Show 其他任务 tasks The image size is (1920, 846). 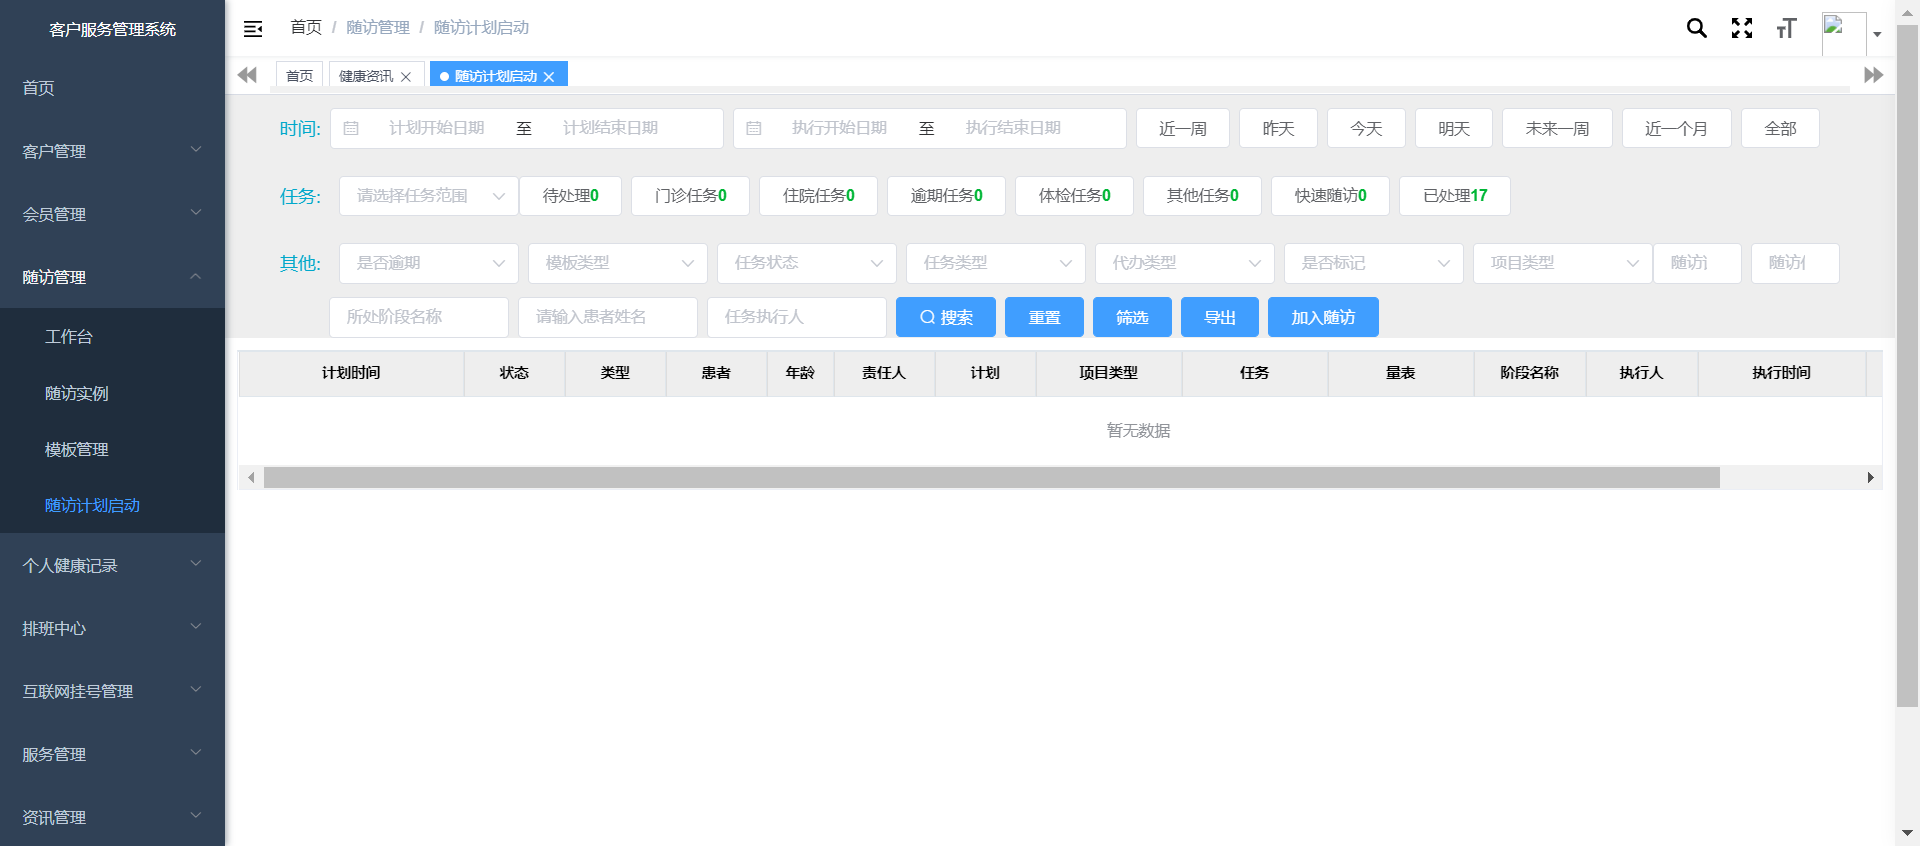1202,196
